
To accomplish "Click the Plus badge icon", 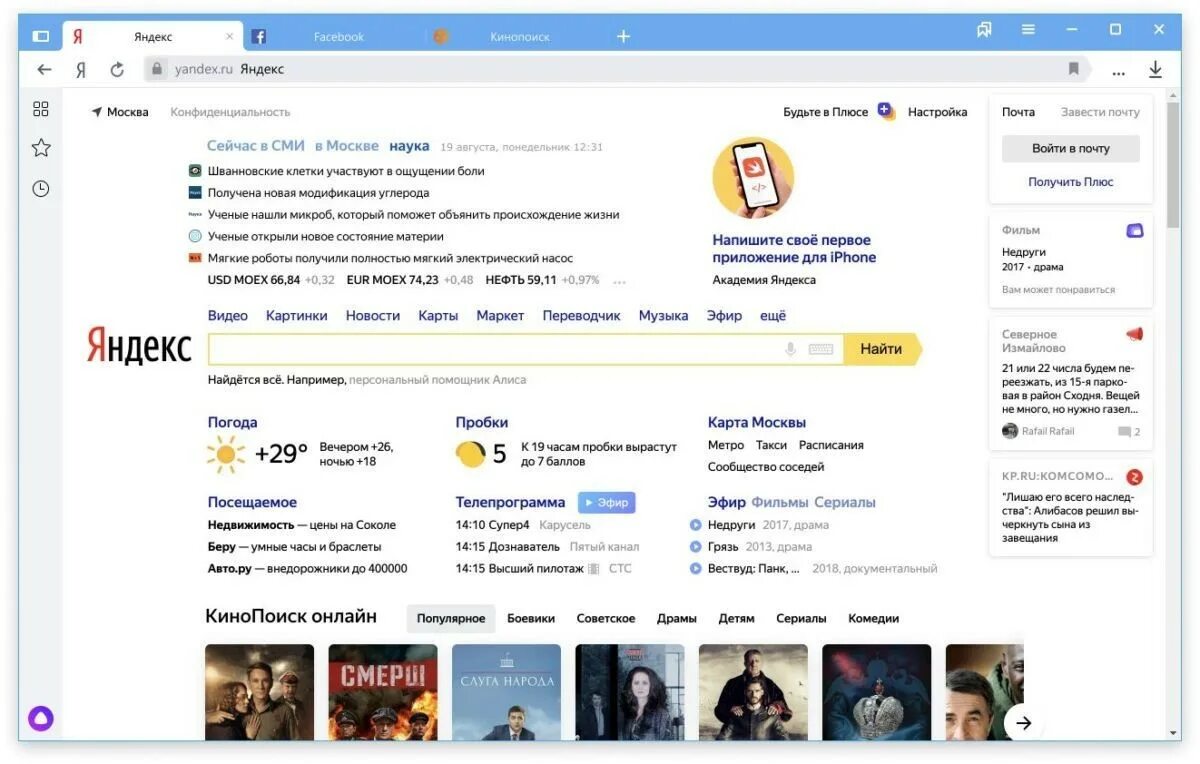I will coord(886,111).
